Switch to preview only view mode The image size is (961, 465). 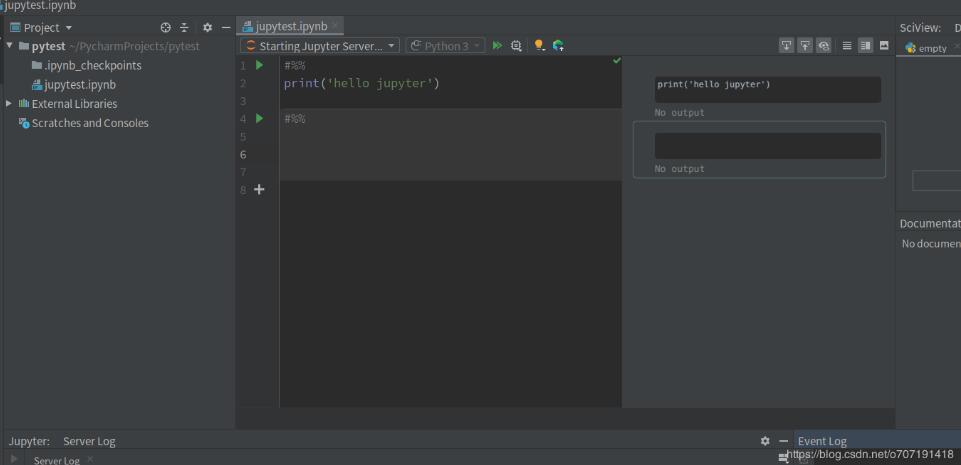coord(884,46)
